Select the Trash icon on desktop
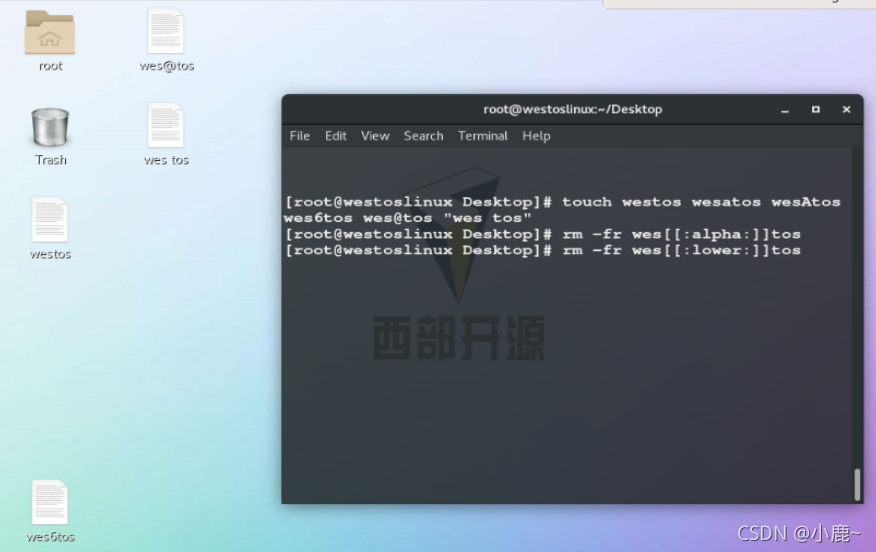Screen dimensions: 876x552 [50, 127]
